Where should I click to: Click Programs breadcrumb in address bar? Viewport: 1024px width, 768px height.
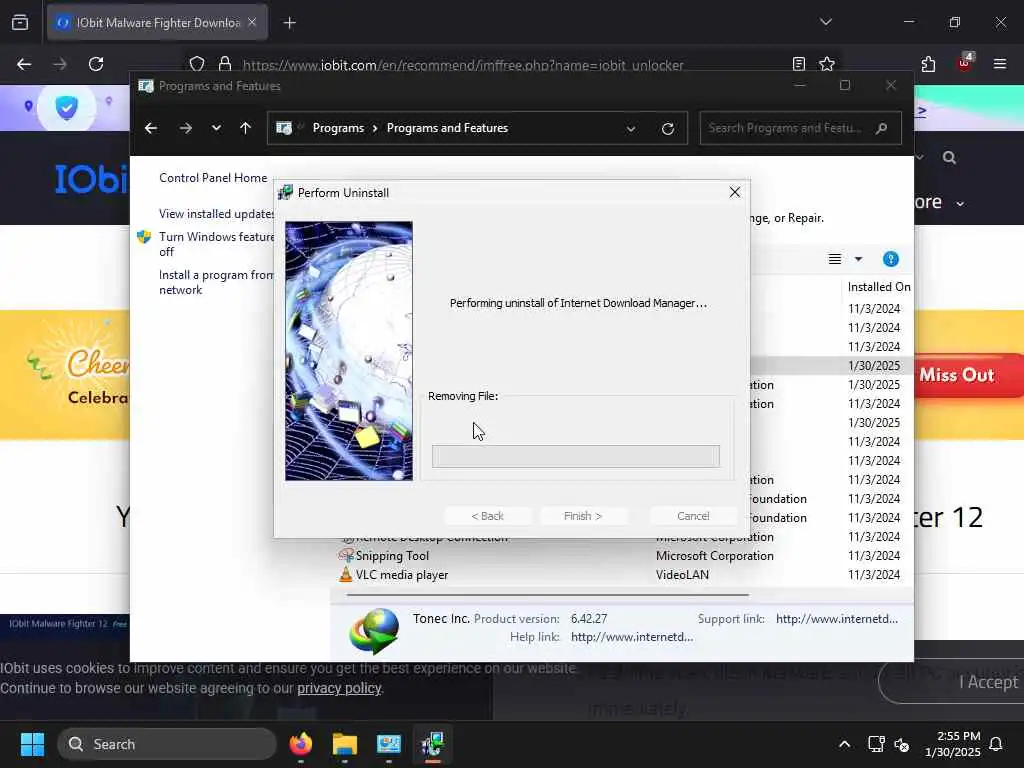tap(338, 128)
